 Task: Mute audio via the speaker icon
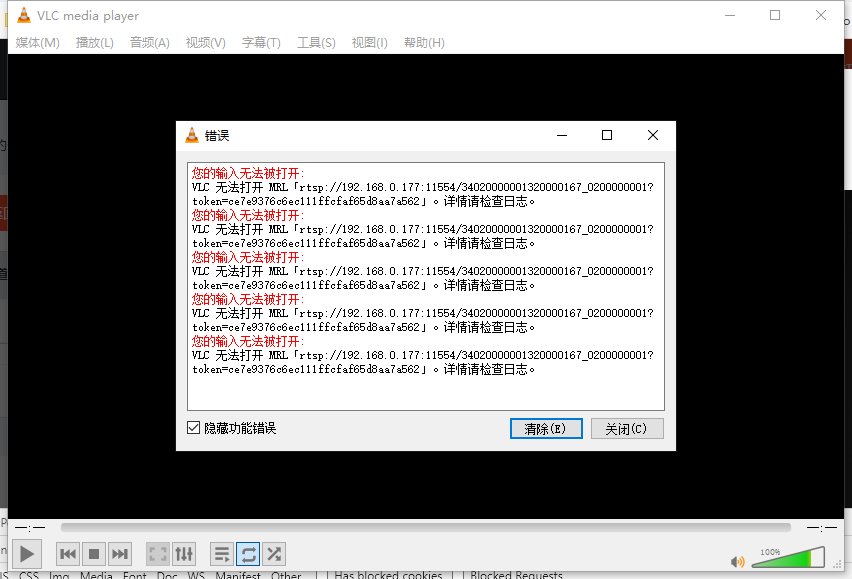[737, 561]
